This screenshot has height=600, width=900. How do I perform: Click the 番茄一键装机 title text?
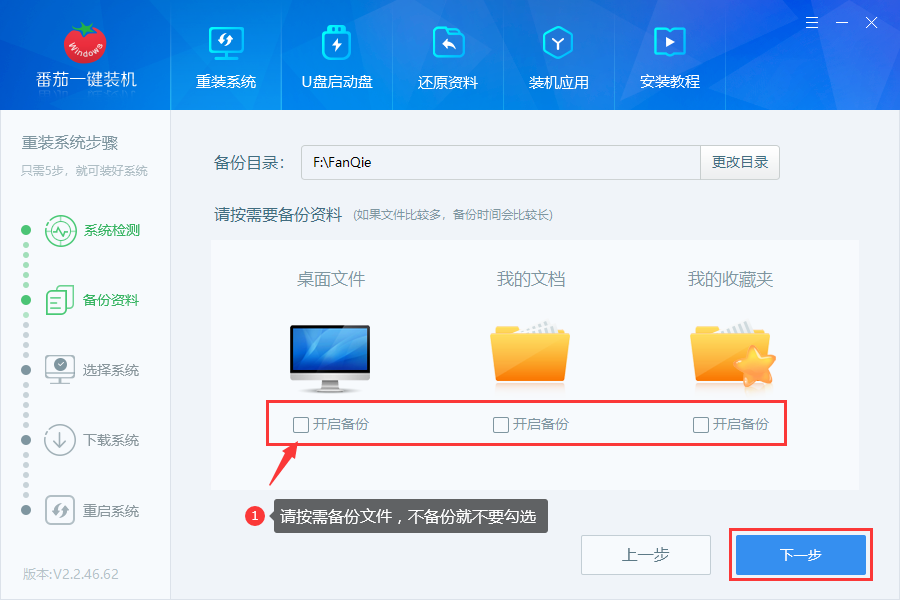click(x=87, y=80)
